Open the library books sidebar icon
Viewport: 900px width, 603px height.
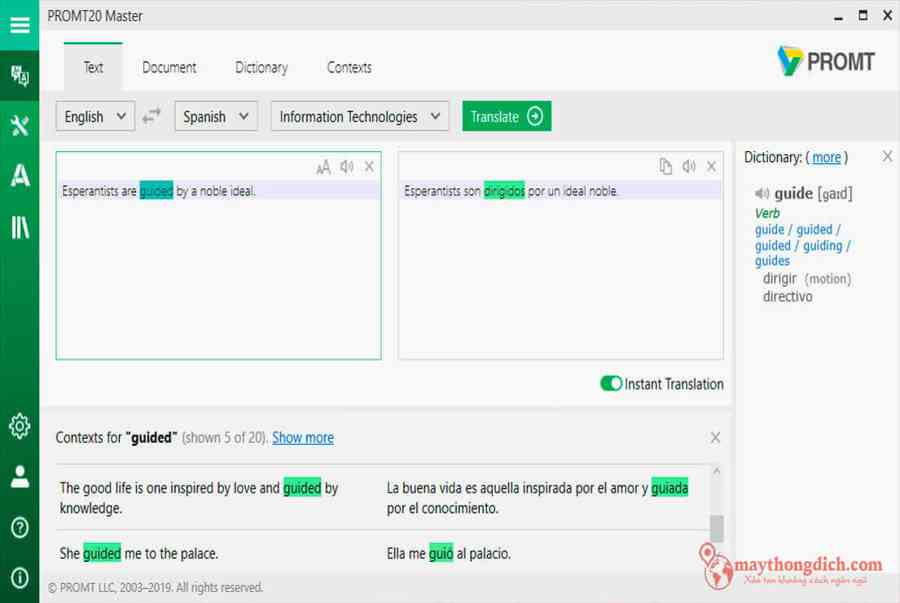(x=20, y=227)
